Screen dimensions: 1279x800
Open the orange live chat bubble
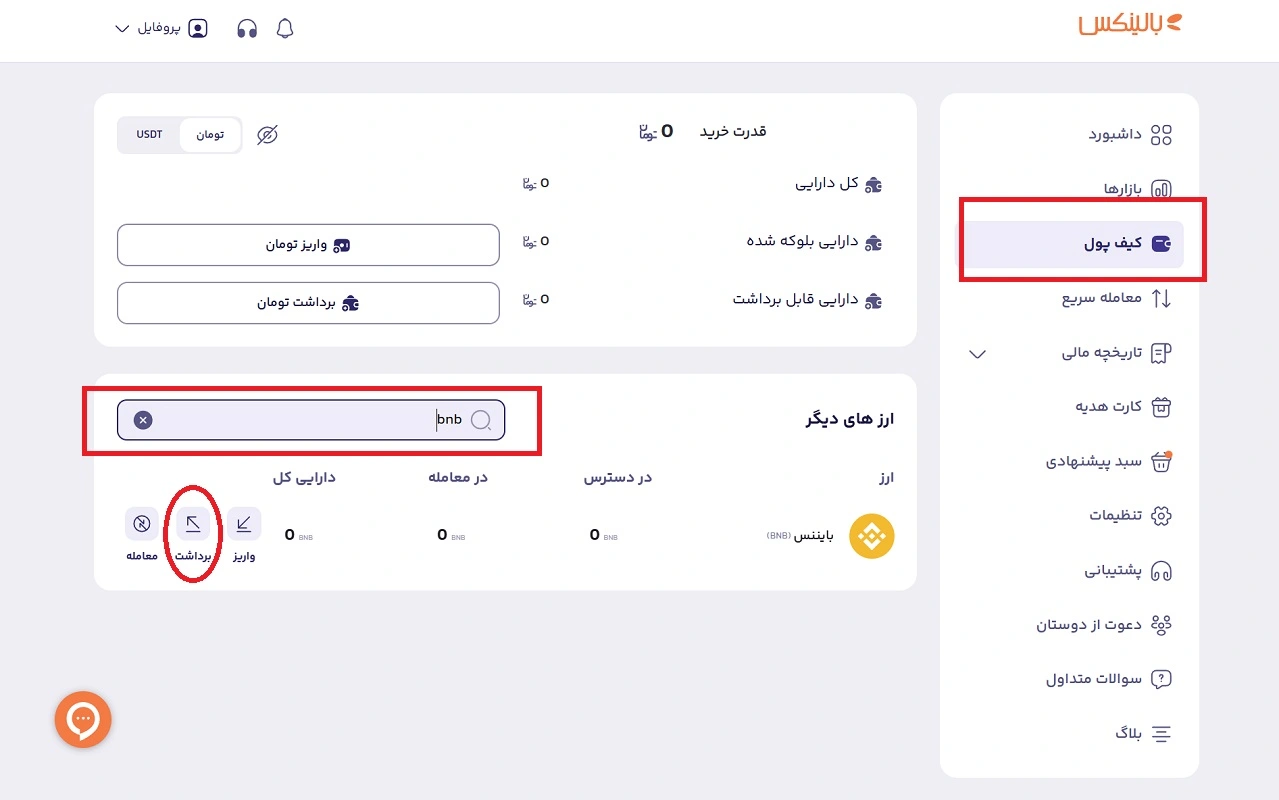(83, 719)
